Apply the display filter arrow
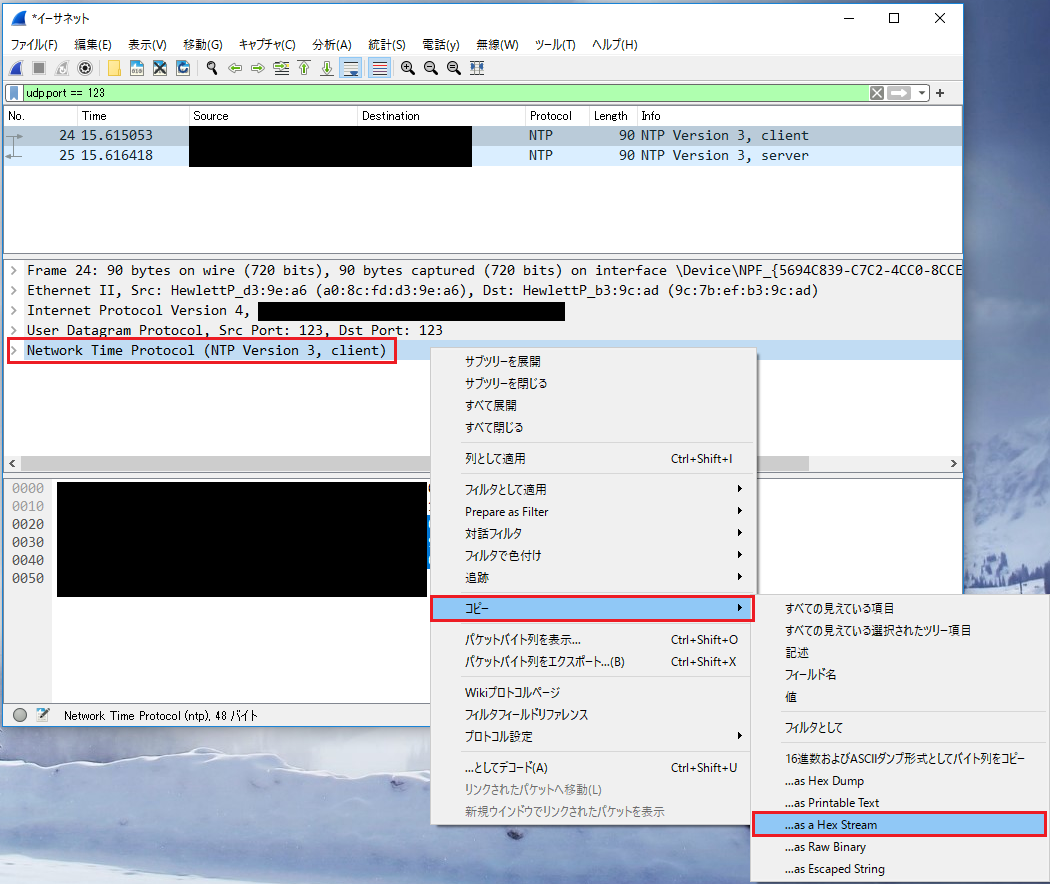The width and height of the screenshot is (1050, 884). (x=899, y=93)
